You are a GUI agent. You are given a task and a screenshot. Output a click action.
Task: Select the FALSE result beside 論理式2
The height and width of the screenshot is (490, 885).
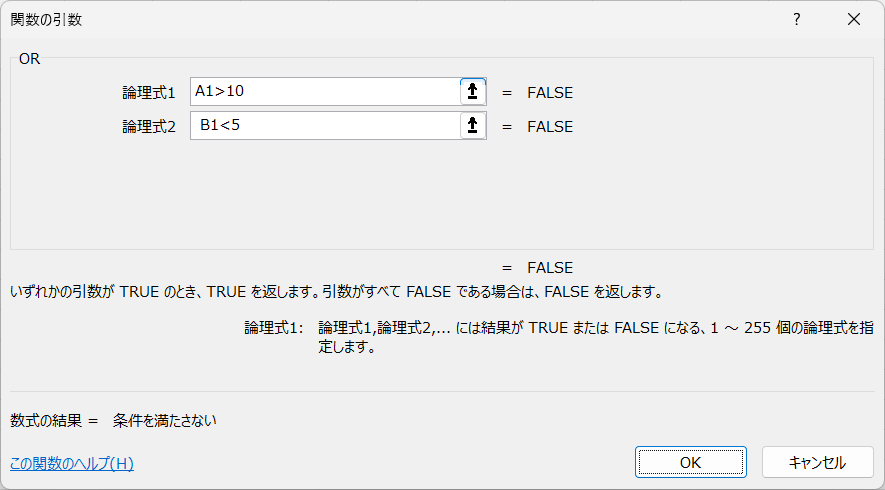click(550, 126)
